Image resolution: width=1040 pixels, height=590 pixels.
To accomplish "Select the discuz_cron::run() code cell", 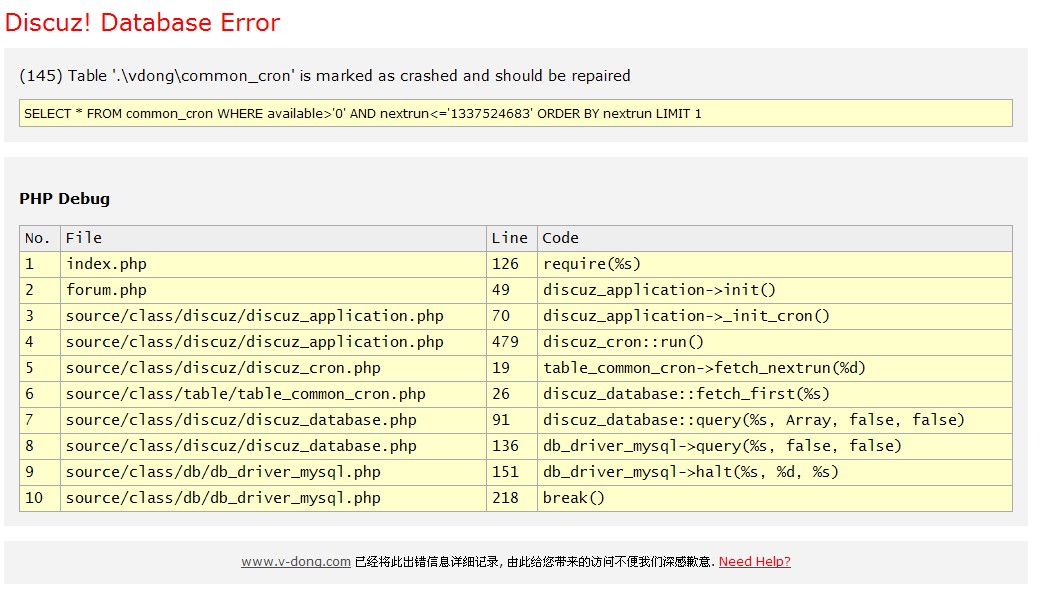I will pos(775,342).
